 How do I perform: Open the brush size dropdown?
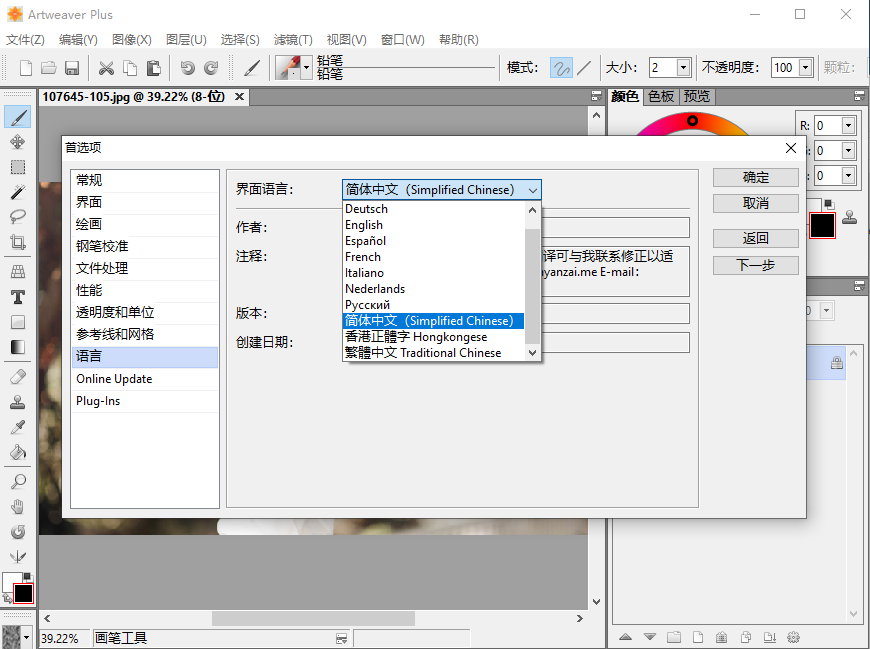click(x=684, y=68)
